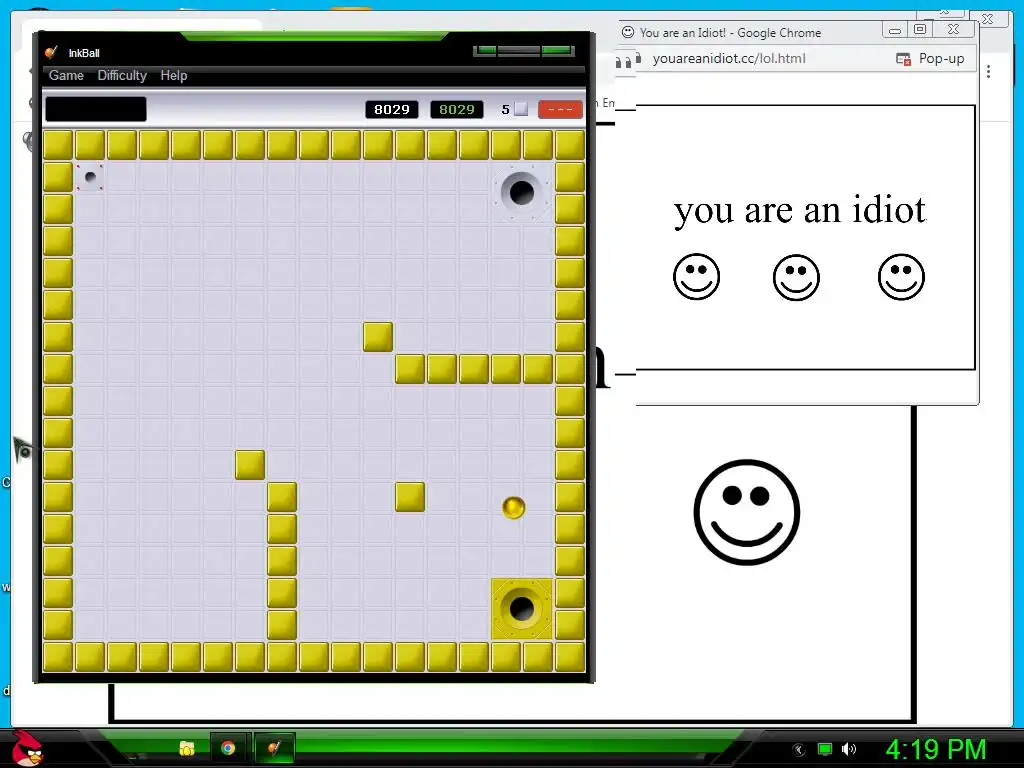The height and width of the screenshot is (768, 1024).
Task: Expand the hidden tray icons arrow
Action: [799, 750]
